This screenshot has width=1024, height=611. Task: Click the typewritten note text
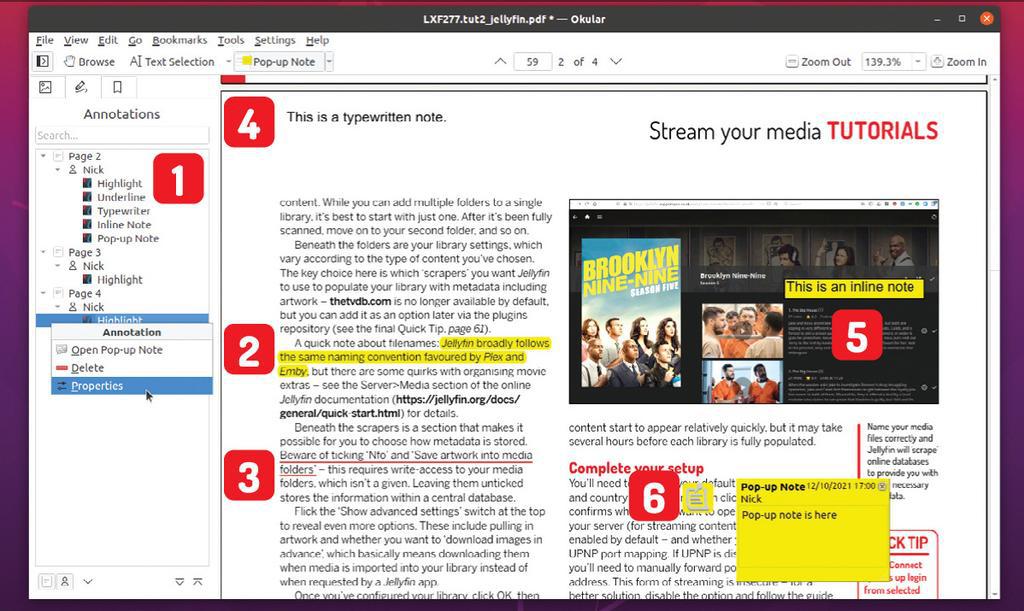click(x=366, y=118)
